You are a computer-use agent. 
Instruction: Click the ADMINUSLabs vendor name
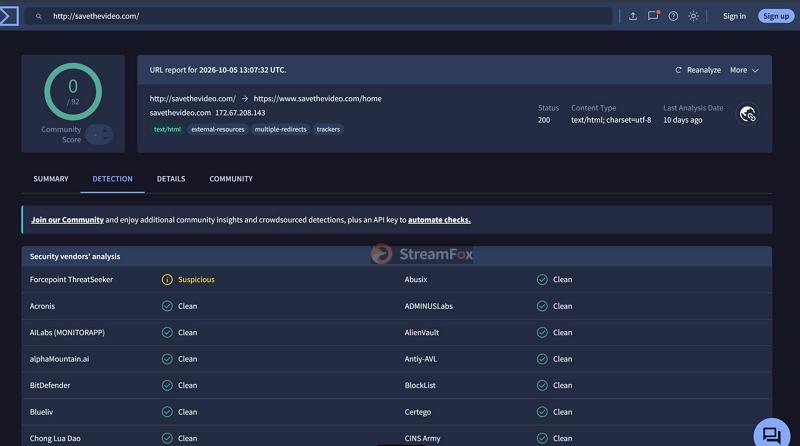429,306
